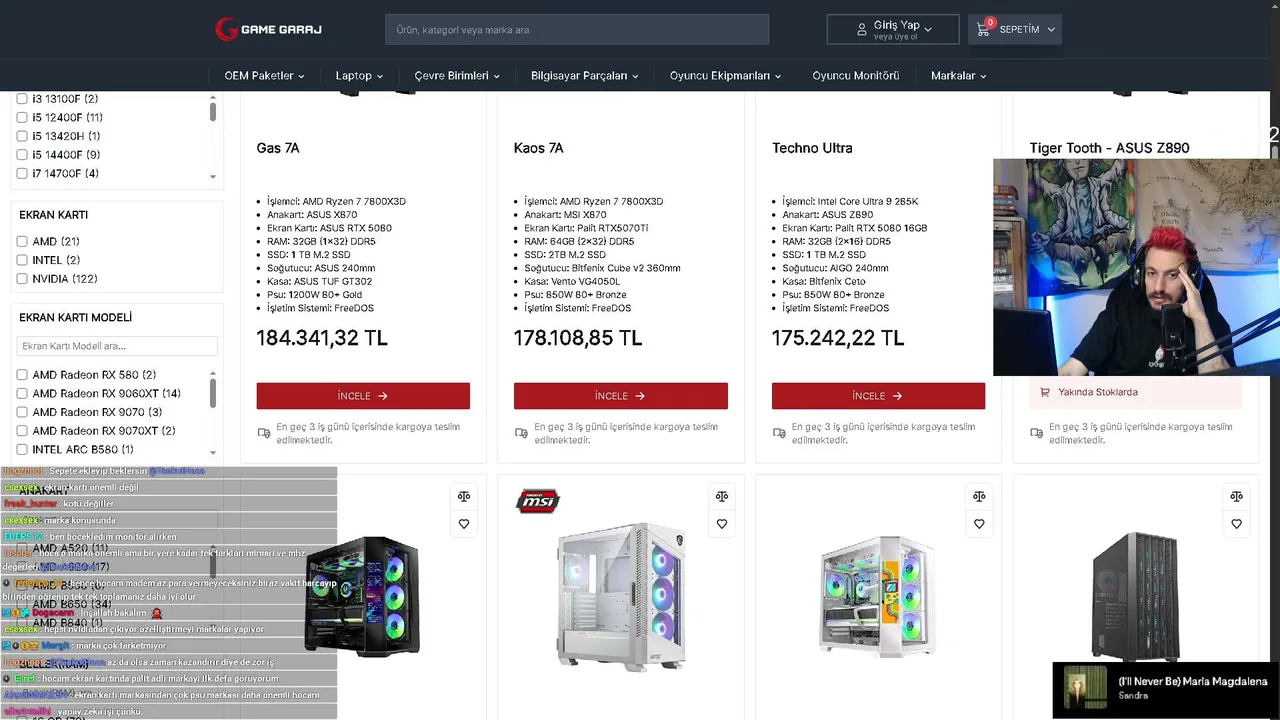This screenshot has height=720, width=1280.
Task: Check the i5 14400F processor option
Action: pos(22,155)
